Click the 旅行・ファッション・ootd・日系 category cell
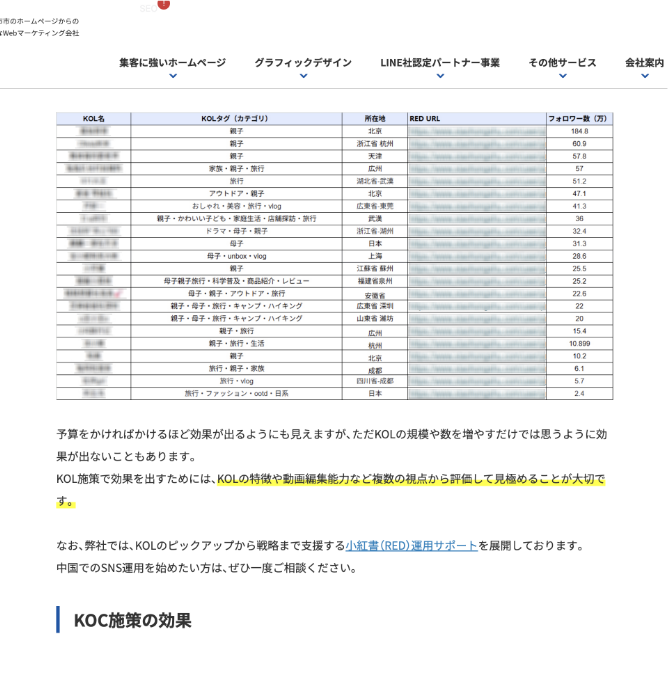Screen dimensions: 668x696 click(236, 393)
